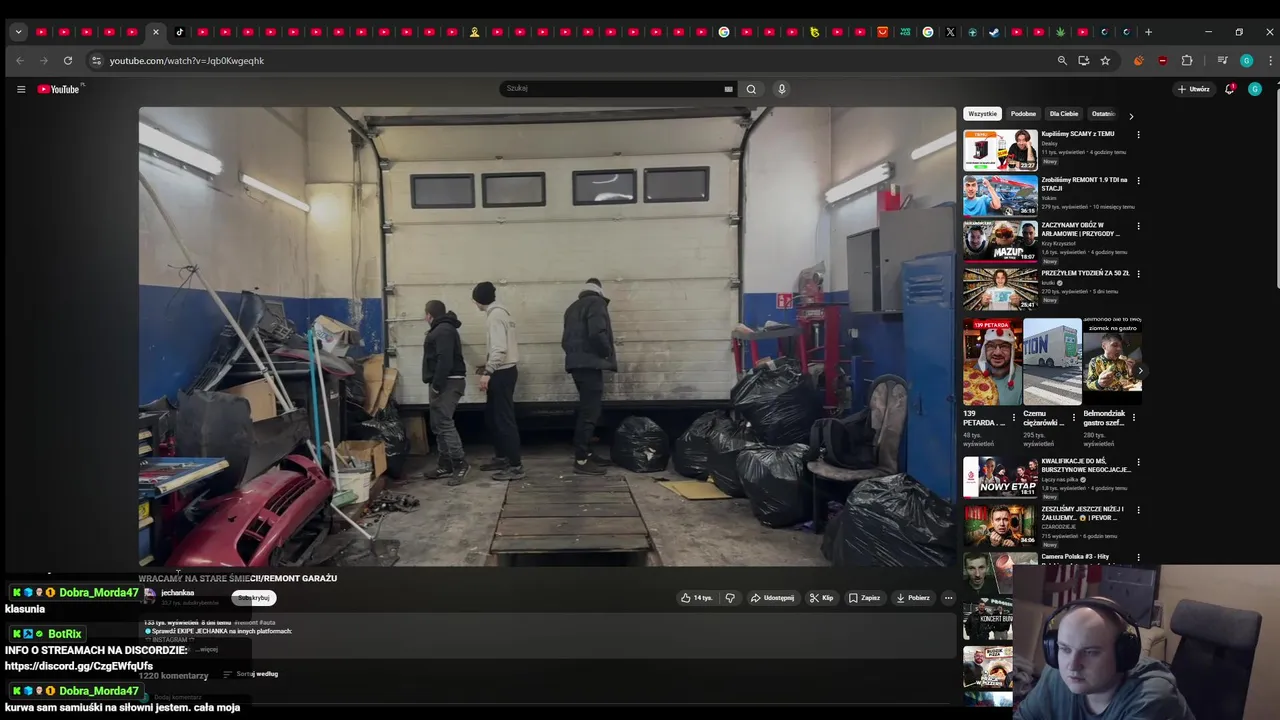The width and height of the screenshot is (1280, 720).
Task: Dislike the video with thumbs-down
Action: 730,598
